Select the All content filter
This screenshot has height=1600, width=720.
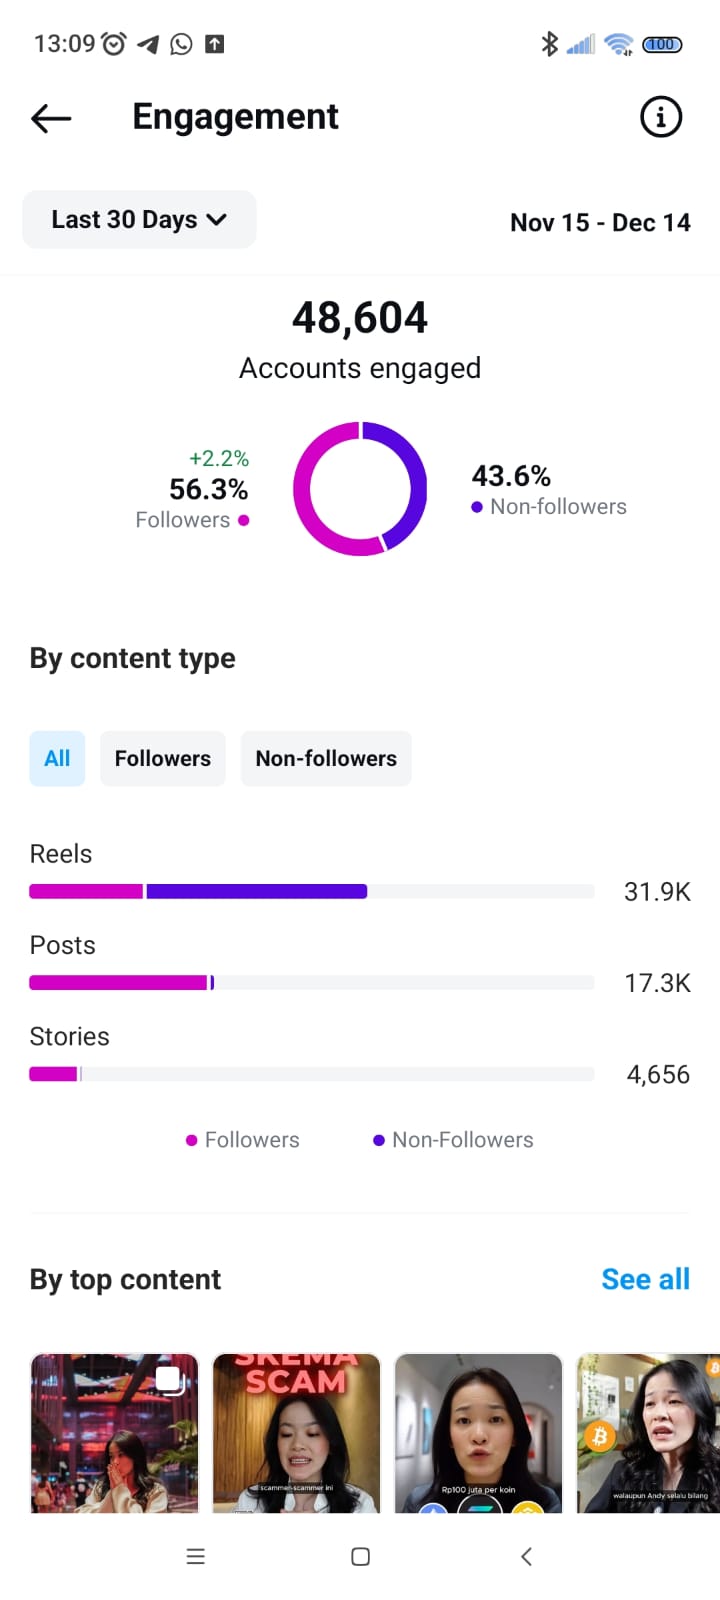click(x=57, y=759)
